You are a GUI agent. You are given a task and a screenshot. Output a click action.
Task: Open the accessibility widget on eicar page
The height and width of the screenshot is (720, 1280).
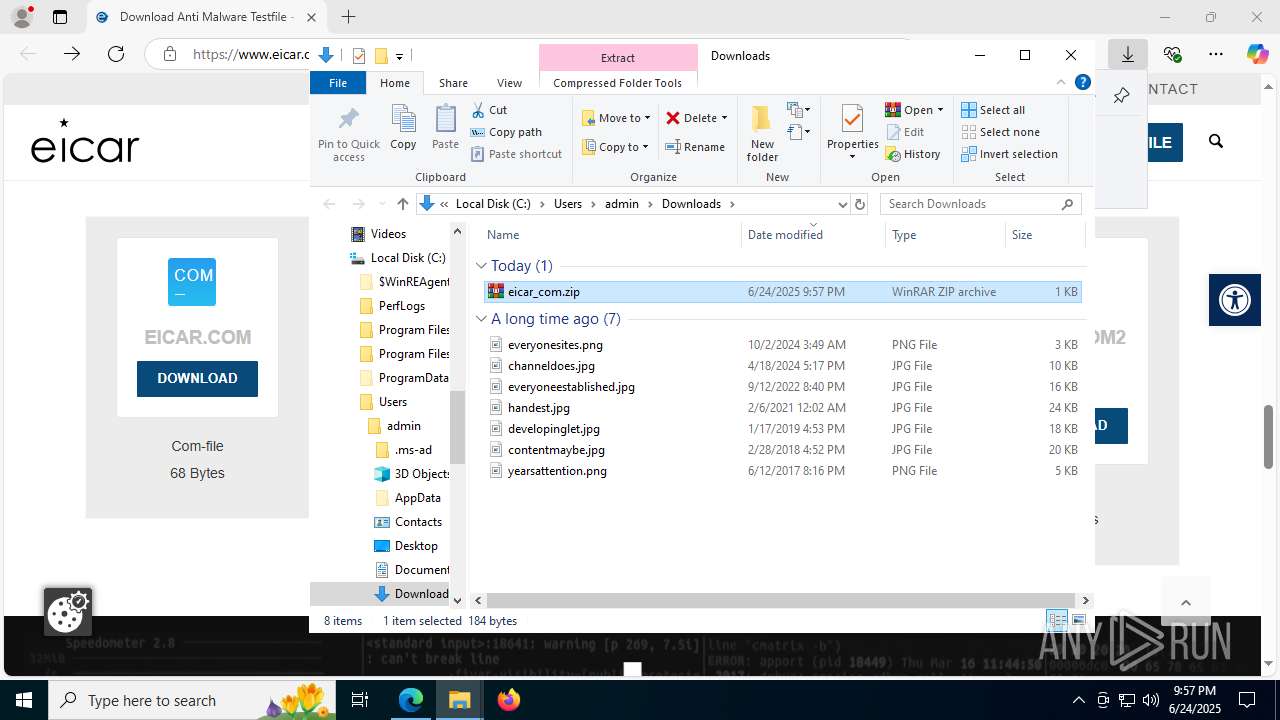(x=1234, y=300)
